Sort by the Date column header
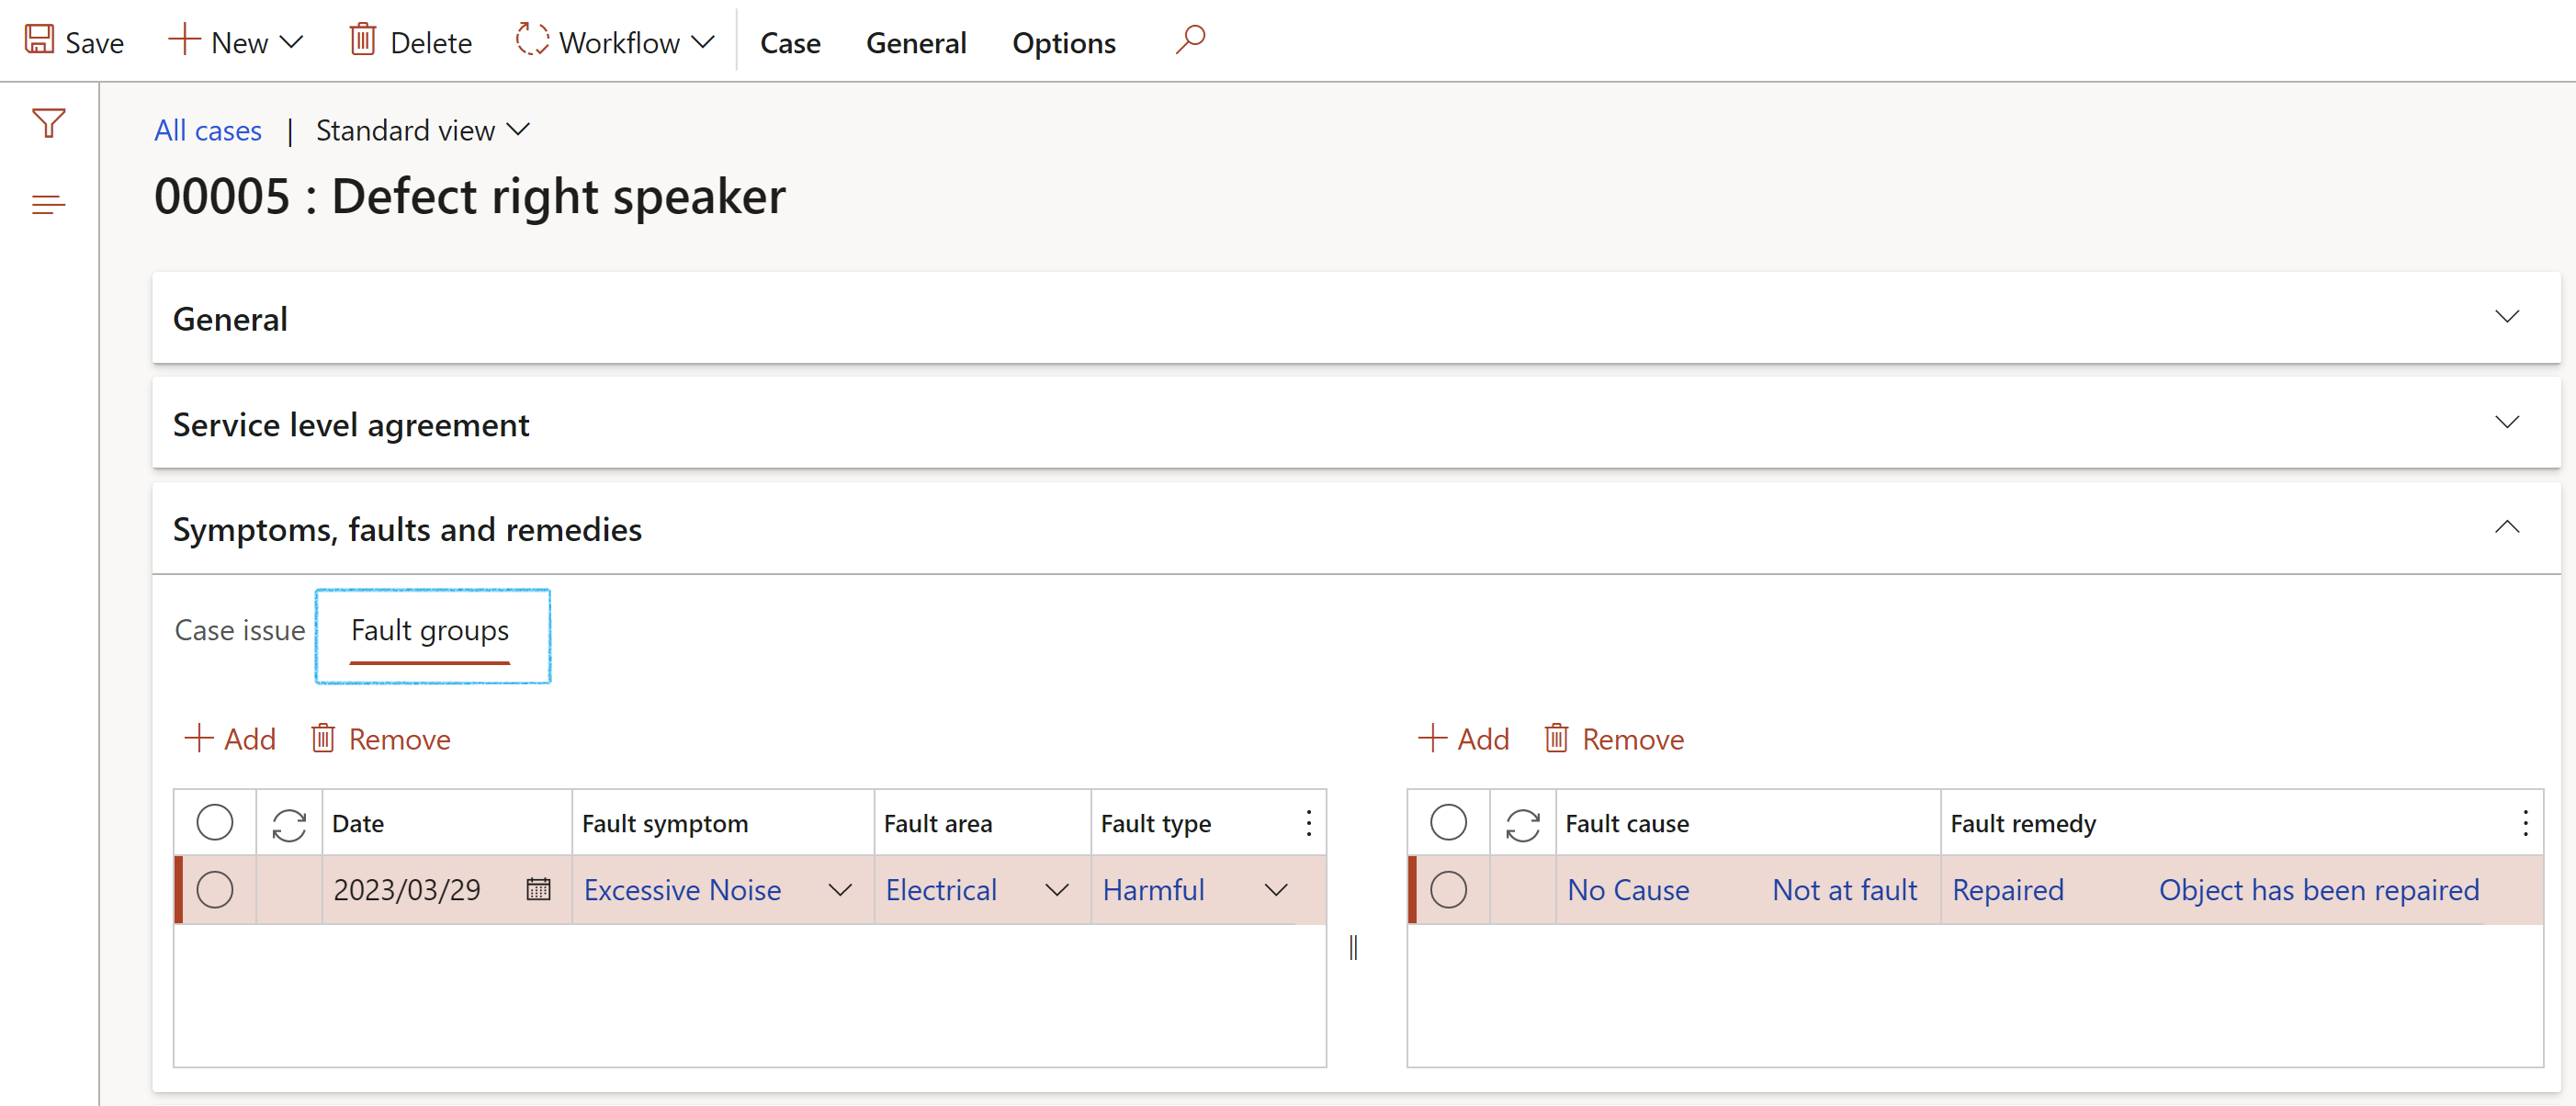2576x1106 pixels. 358,823
